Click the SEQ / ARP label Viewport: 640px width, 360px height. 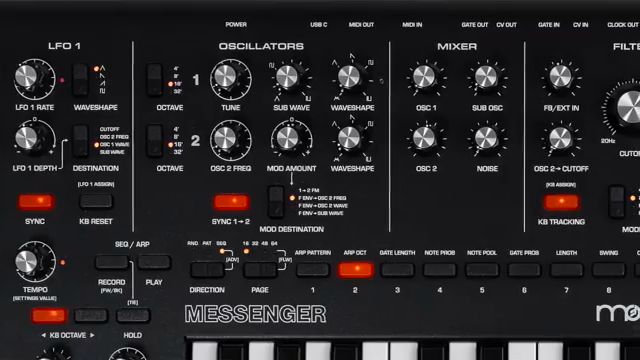click(132, 244)
